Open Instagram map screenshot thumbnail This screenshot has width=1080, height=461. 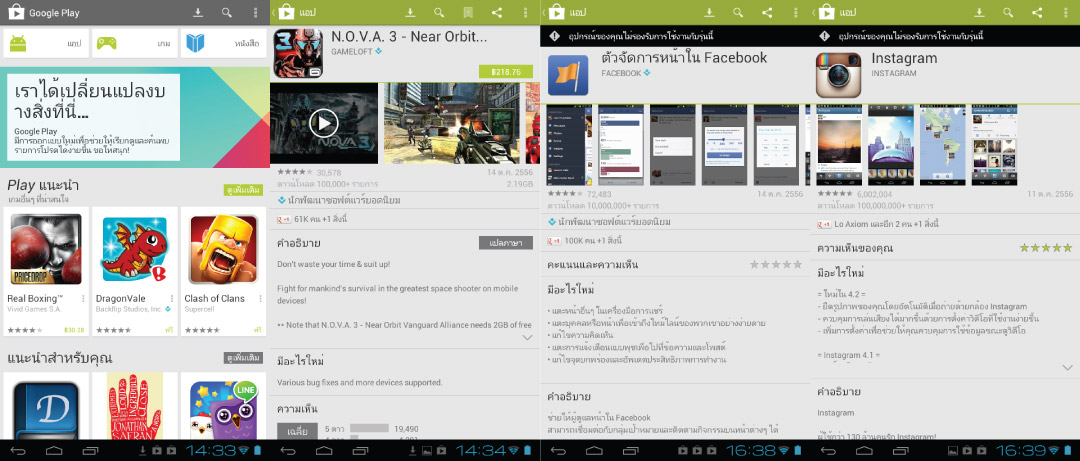click(x=942, y=145)
